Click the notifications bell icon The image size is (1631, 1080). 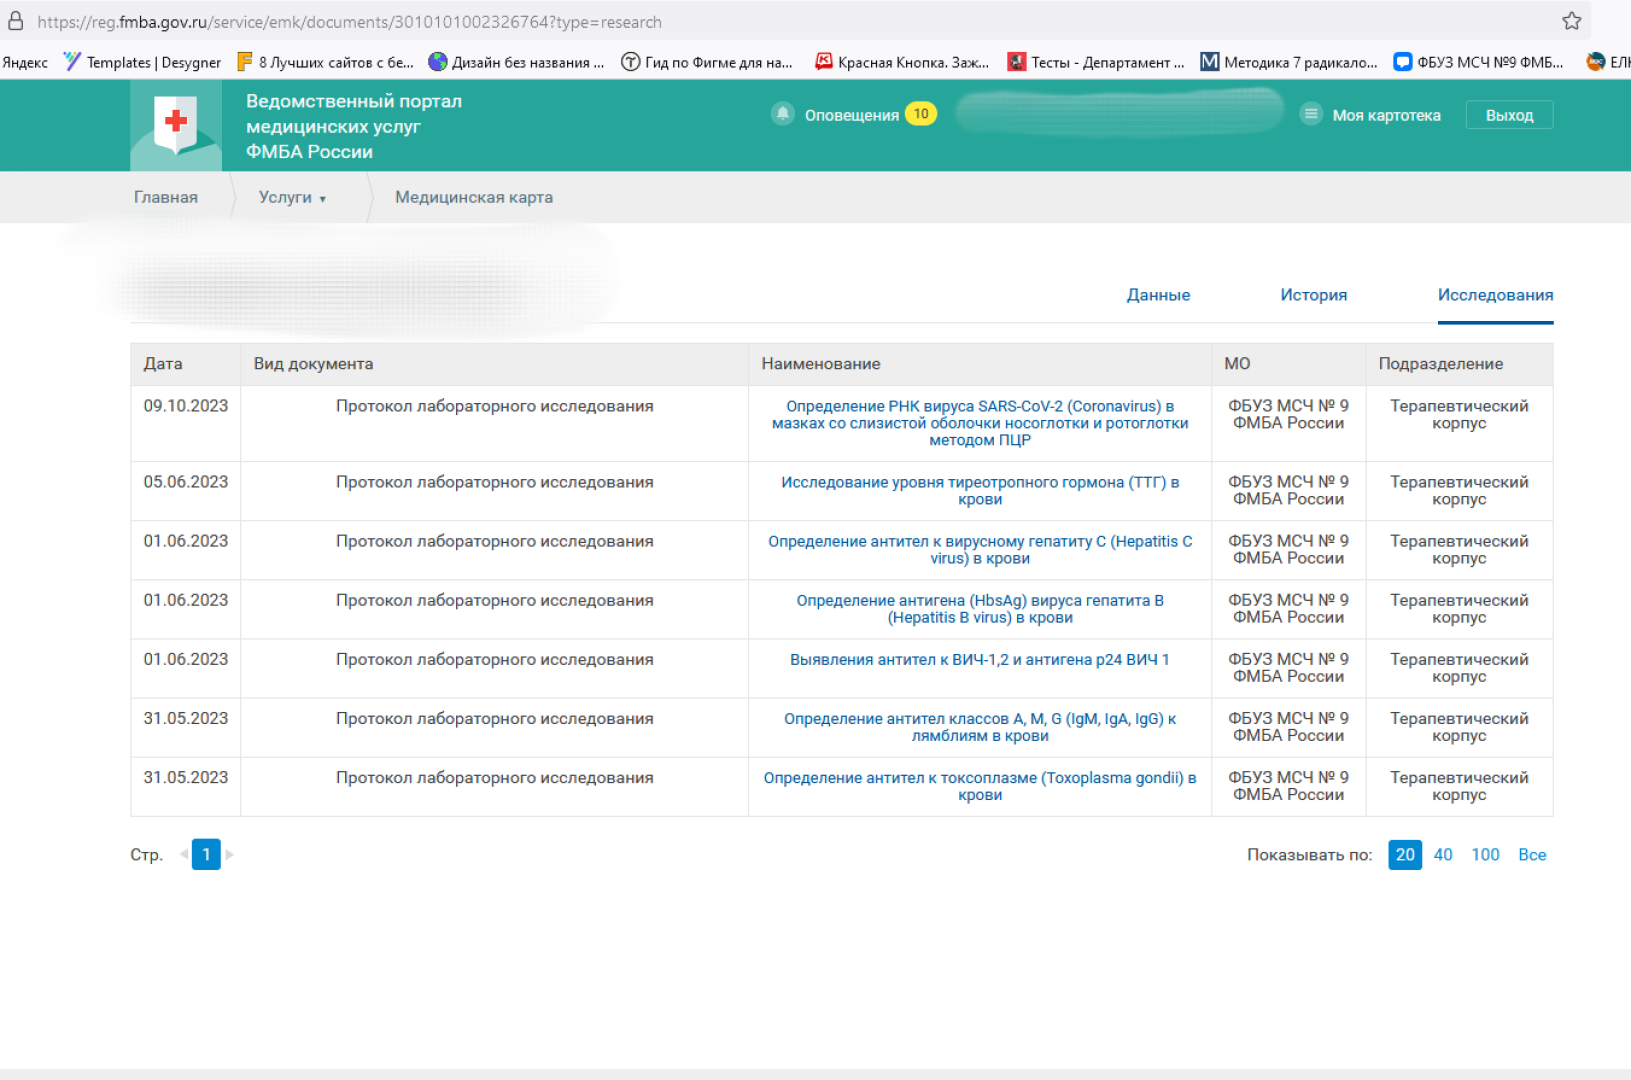pyautogui.click(x=783, y=114)
